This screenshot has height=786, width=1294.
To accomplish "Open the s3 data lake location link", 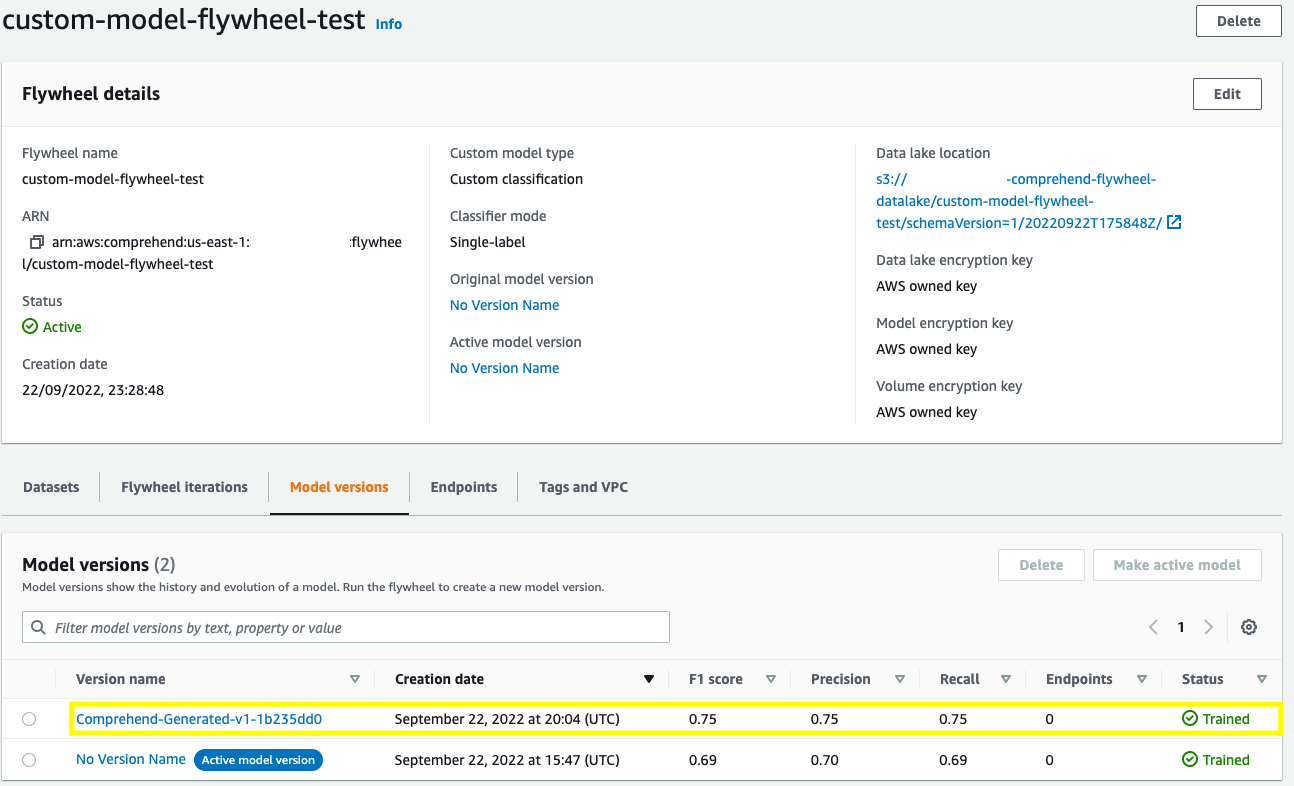I will pyautogui.click(x=1019, y=201).
